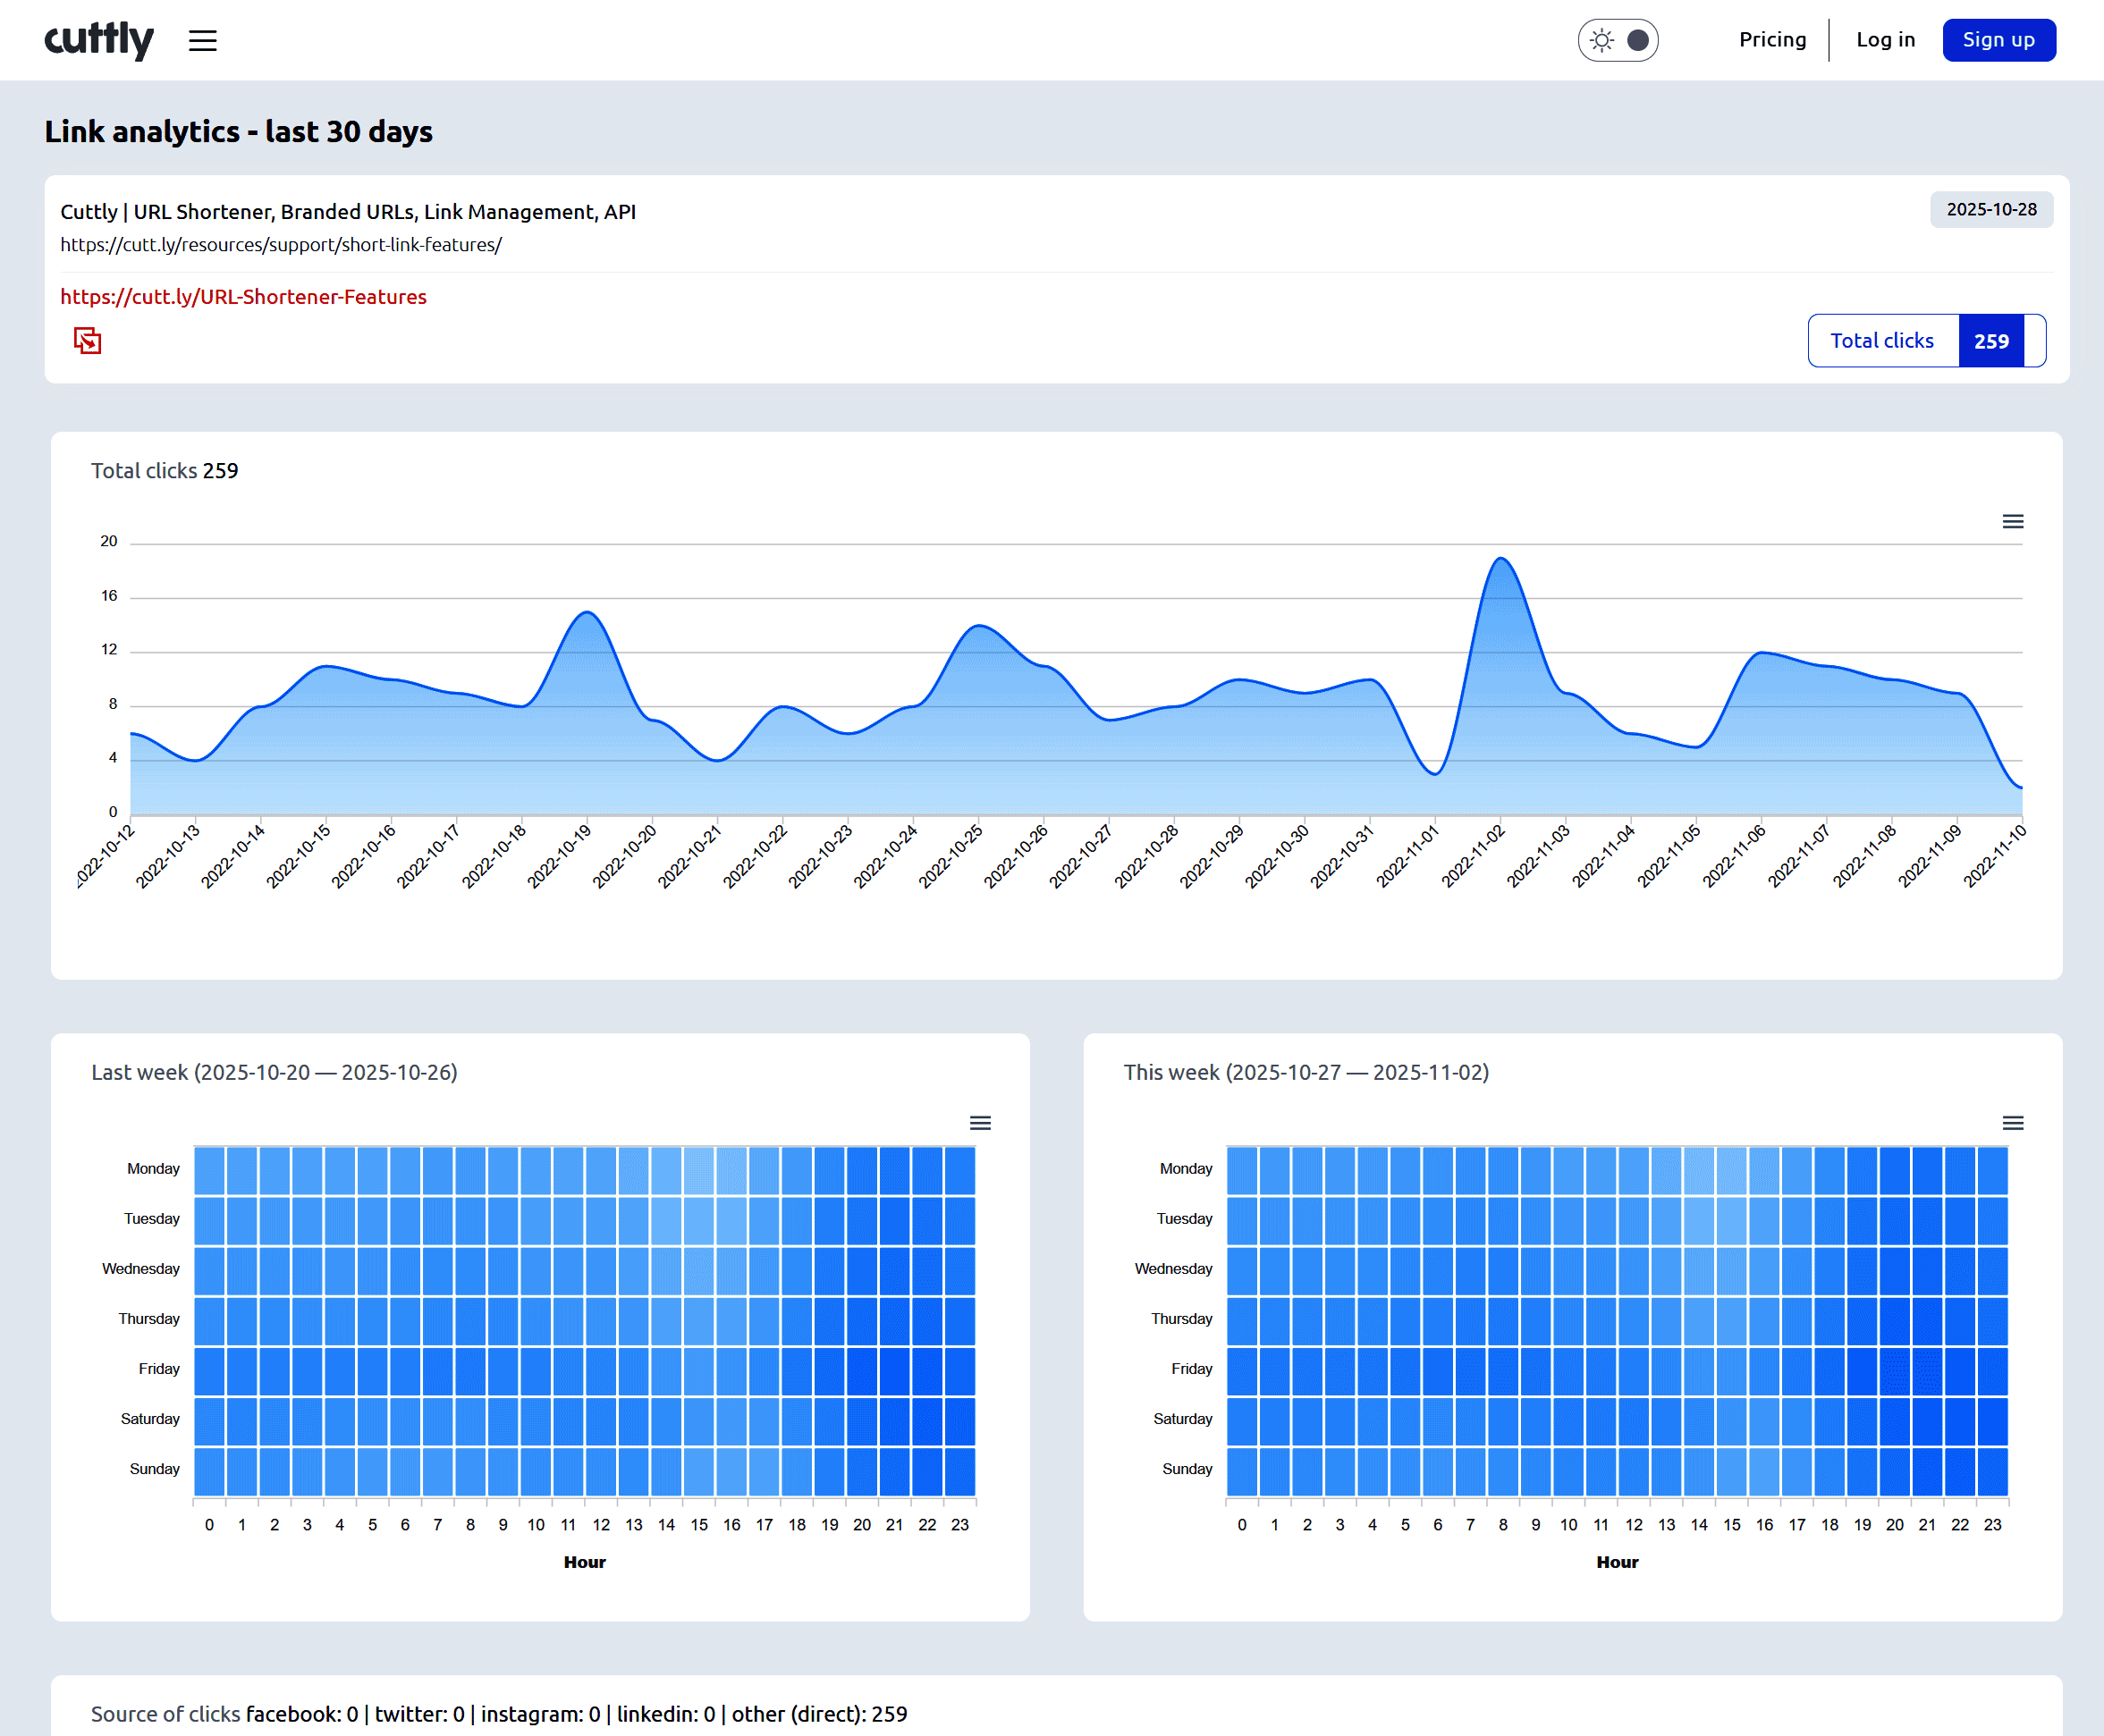This screenshot has height=1736, width=2104.
Task: Click Monday hour 15 cell this week
Action: 1731,1171
